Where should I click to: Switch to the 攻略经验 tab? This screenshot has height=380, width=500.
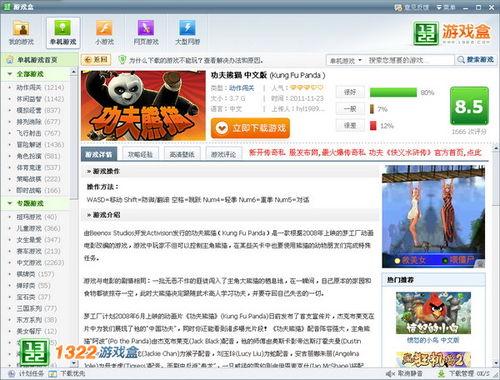click(140, 154)
